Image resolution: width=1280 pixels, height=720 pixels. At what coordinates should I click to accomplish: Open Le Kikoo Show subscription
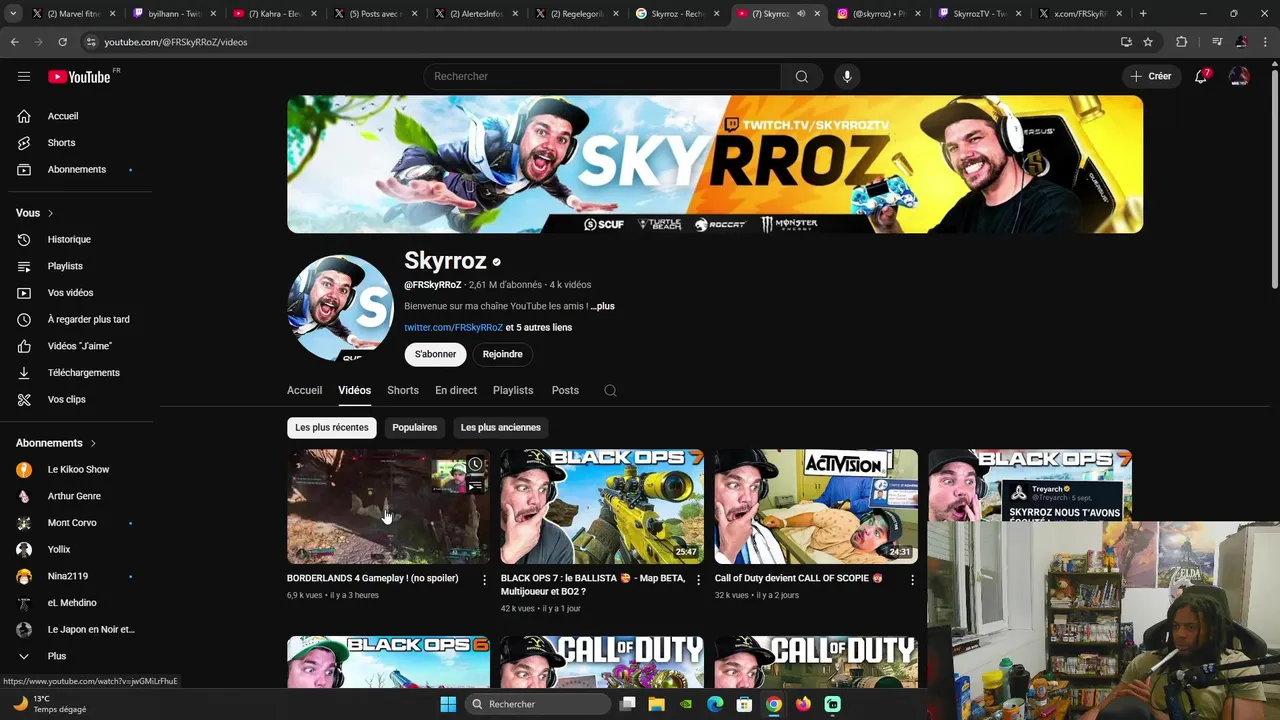(x=76, y=470)
